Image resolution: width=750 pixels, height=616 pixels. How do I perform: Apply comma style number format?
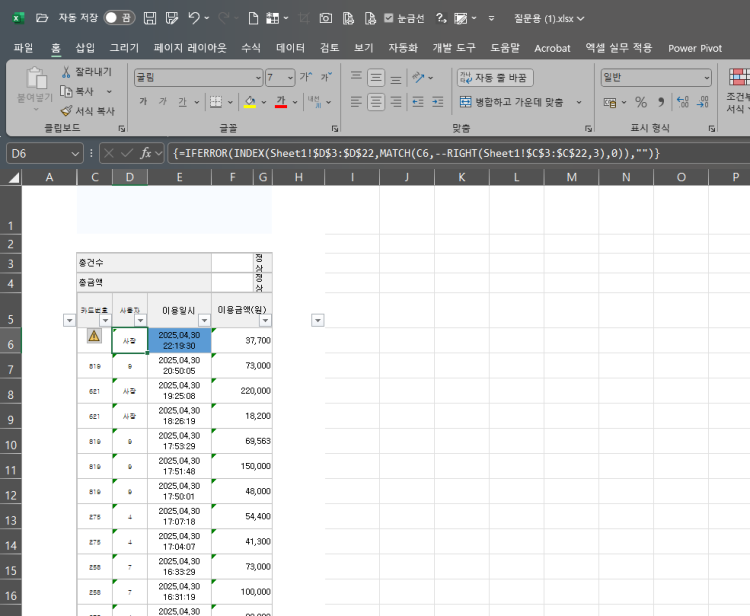point(661,102)
